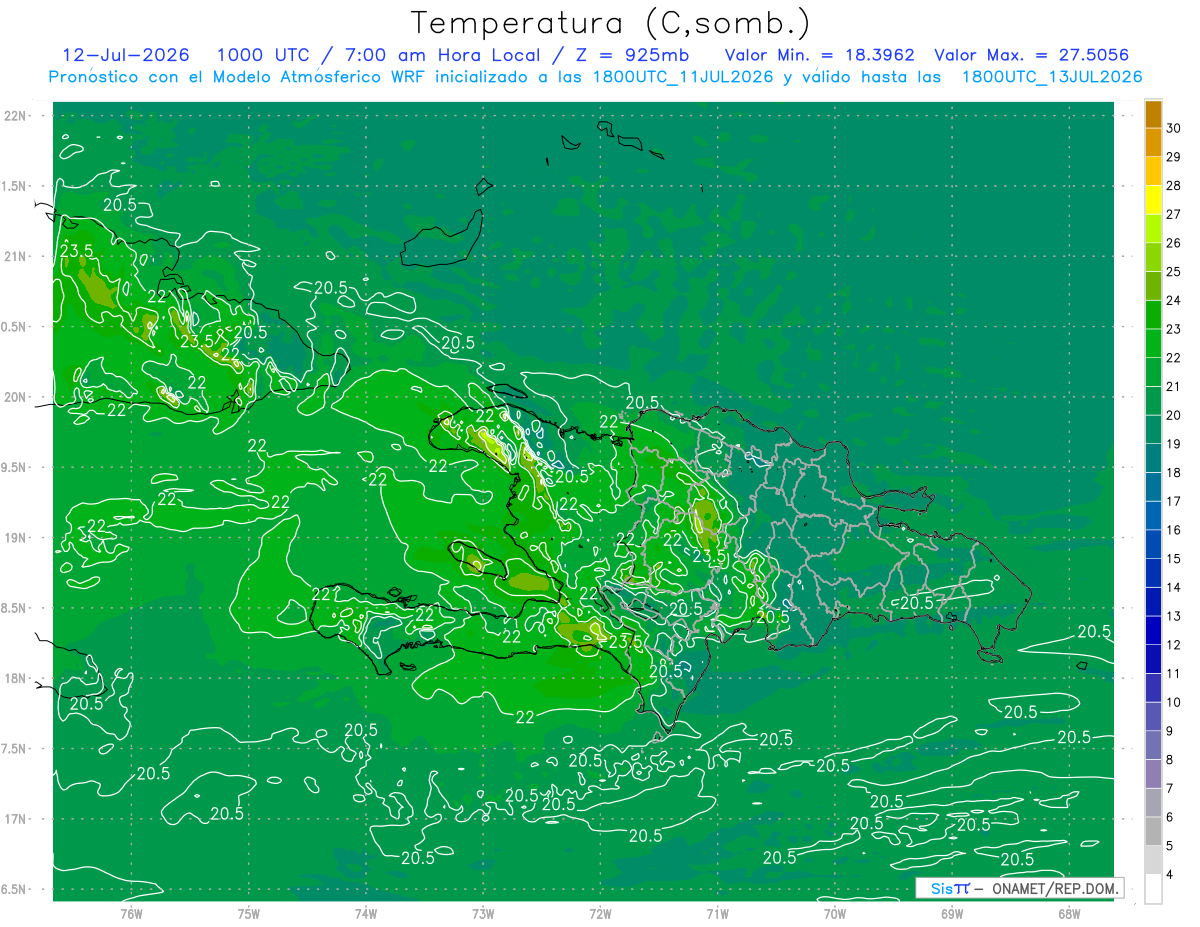This screenshot has height=927, width=1200.
Task: Click the forecast date "12-Jul-2026"
Action: 126,55
